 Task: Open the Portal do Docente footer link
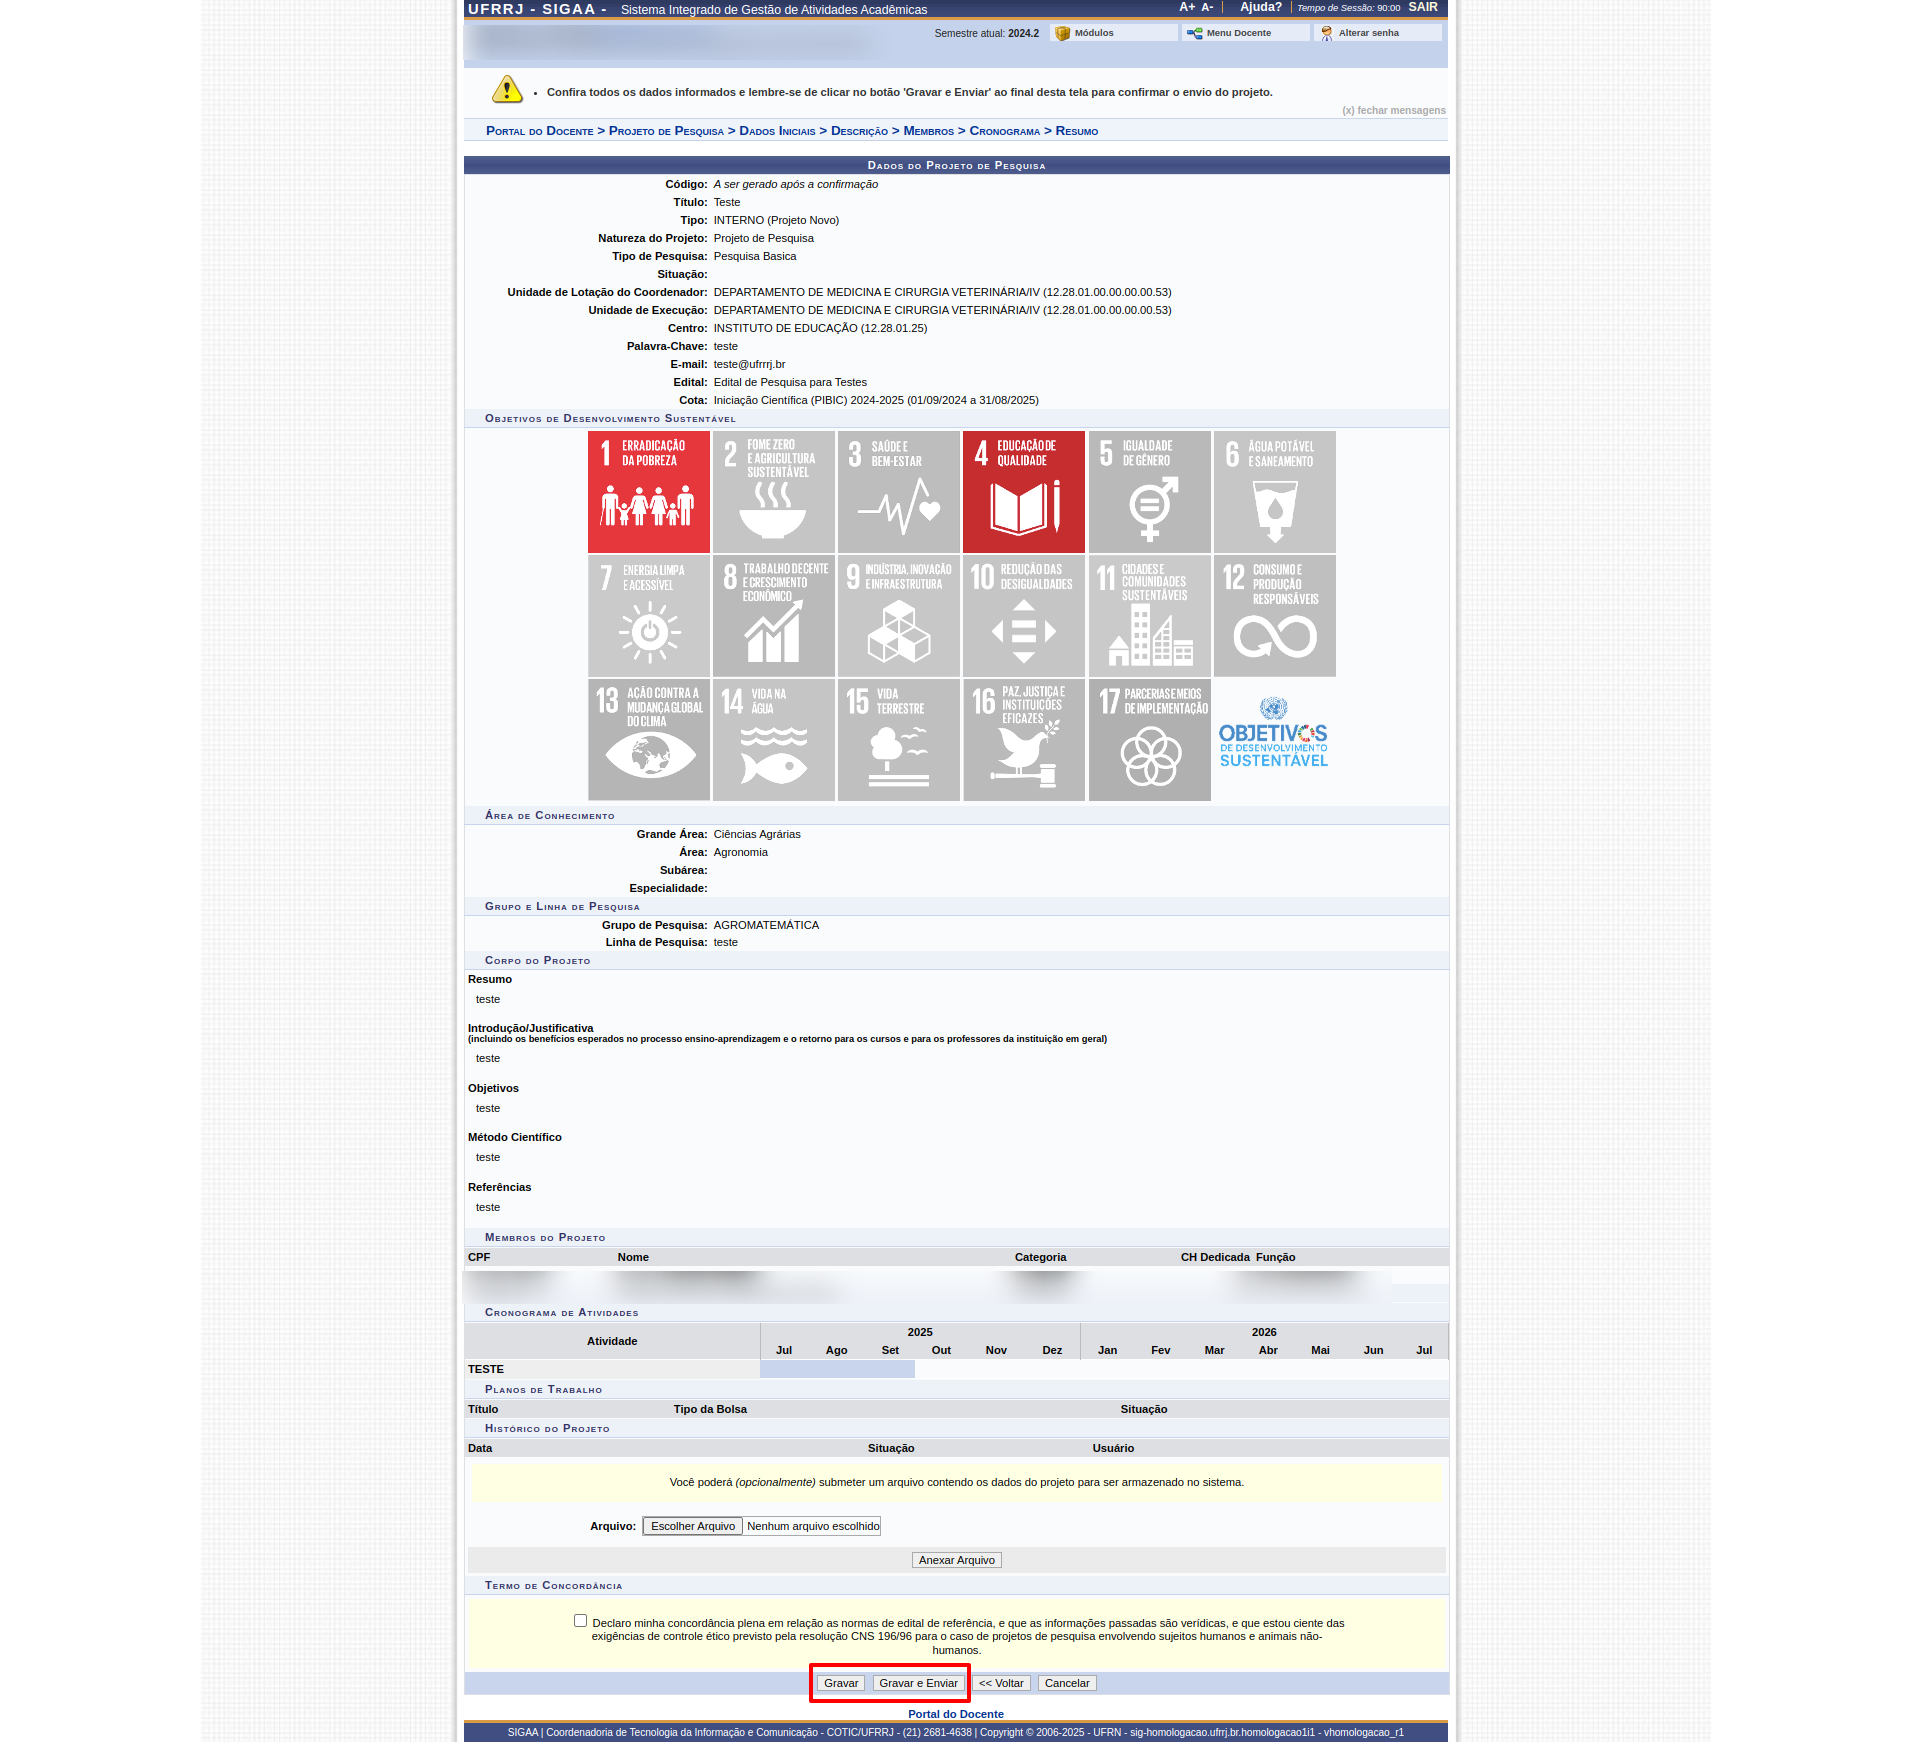pyautogui.click(x=955, y=1714)
